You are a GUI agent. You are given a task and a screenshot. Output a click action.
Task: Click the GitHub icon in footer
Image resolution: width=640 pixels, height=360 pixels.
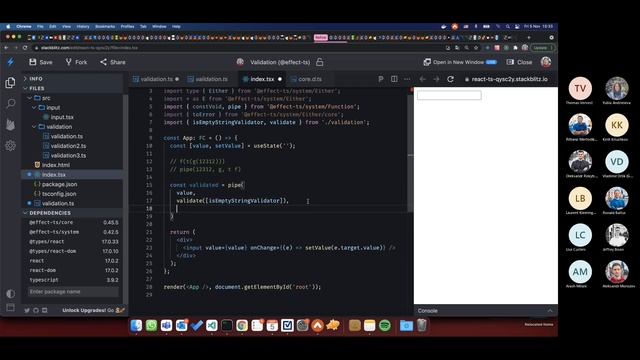click(36, 311)
